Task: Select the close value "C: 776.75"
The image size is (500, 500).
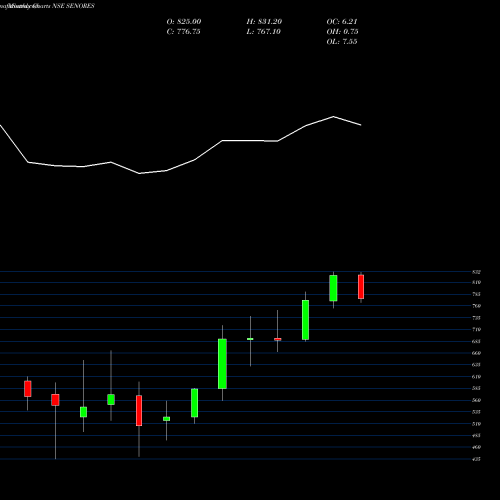Action: point(183,32)
